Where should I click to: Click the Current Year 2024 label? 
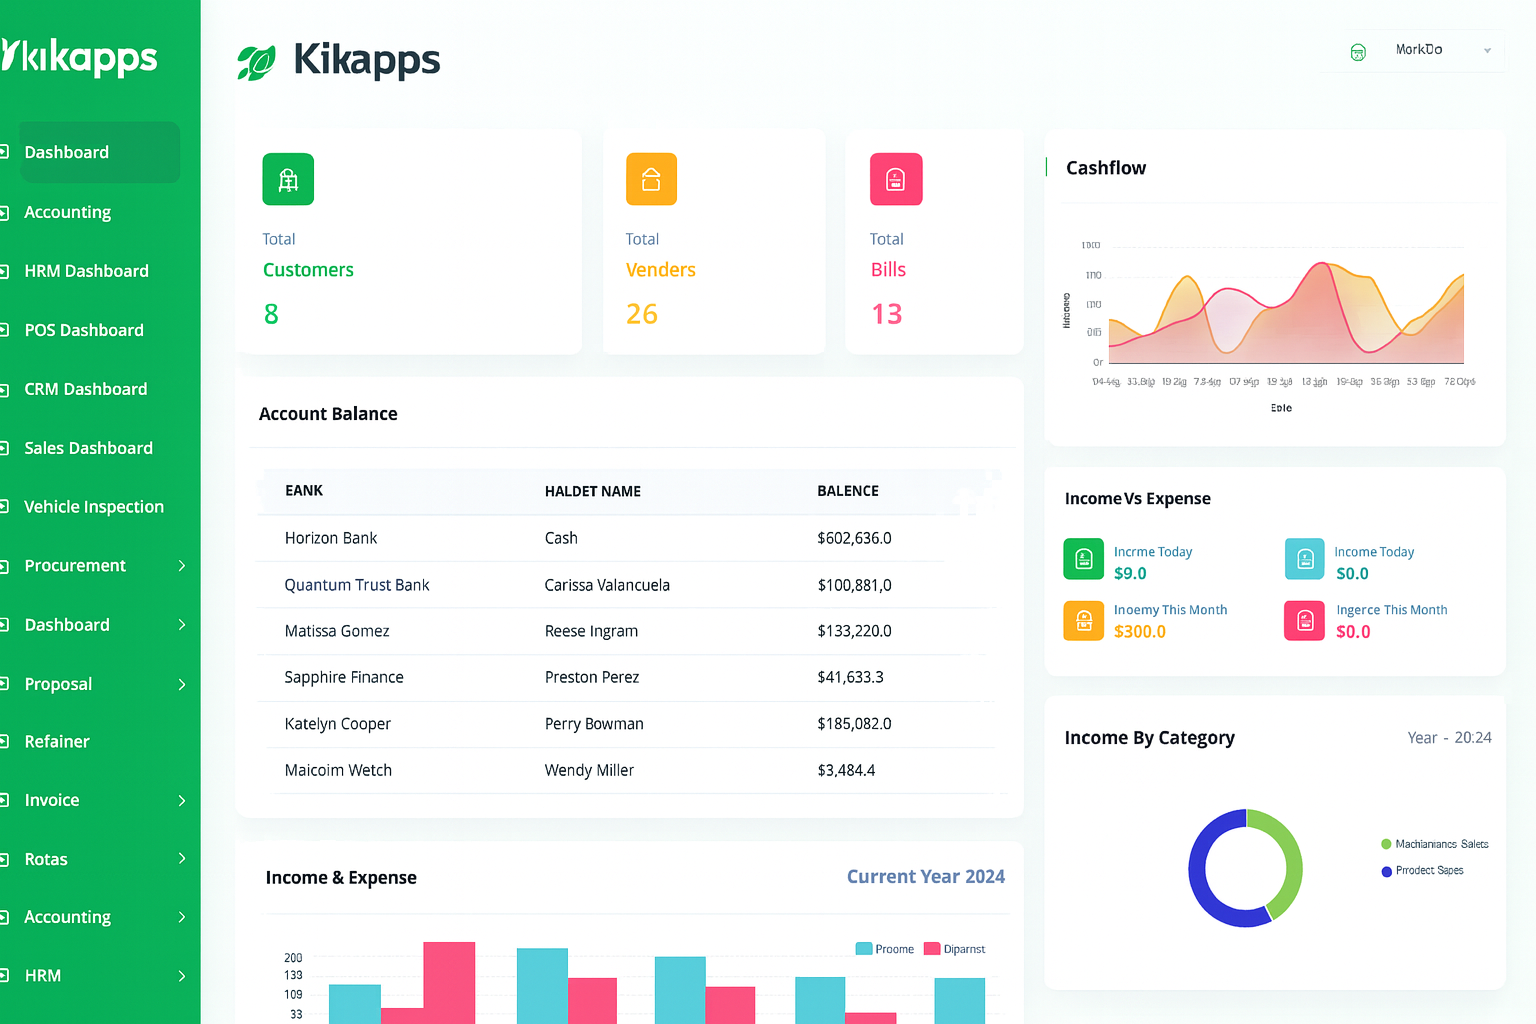point(925,877)
